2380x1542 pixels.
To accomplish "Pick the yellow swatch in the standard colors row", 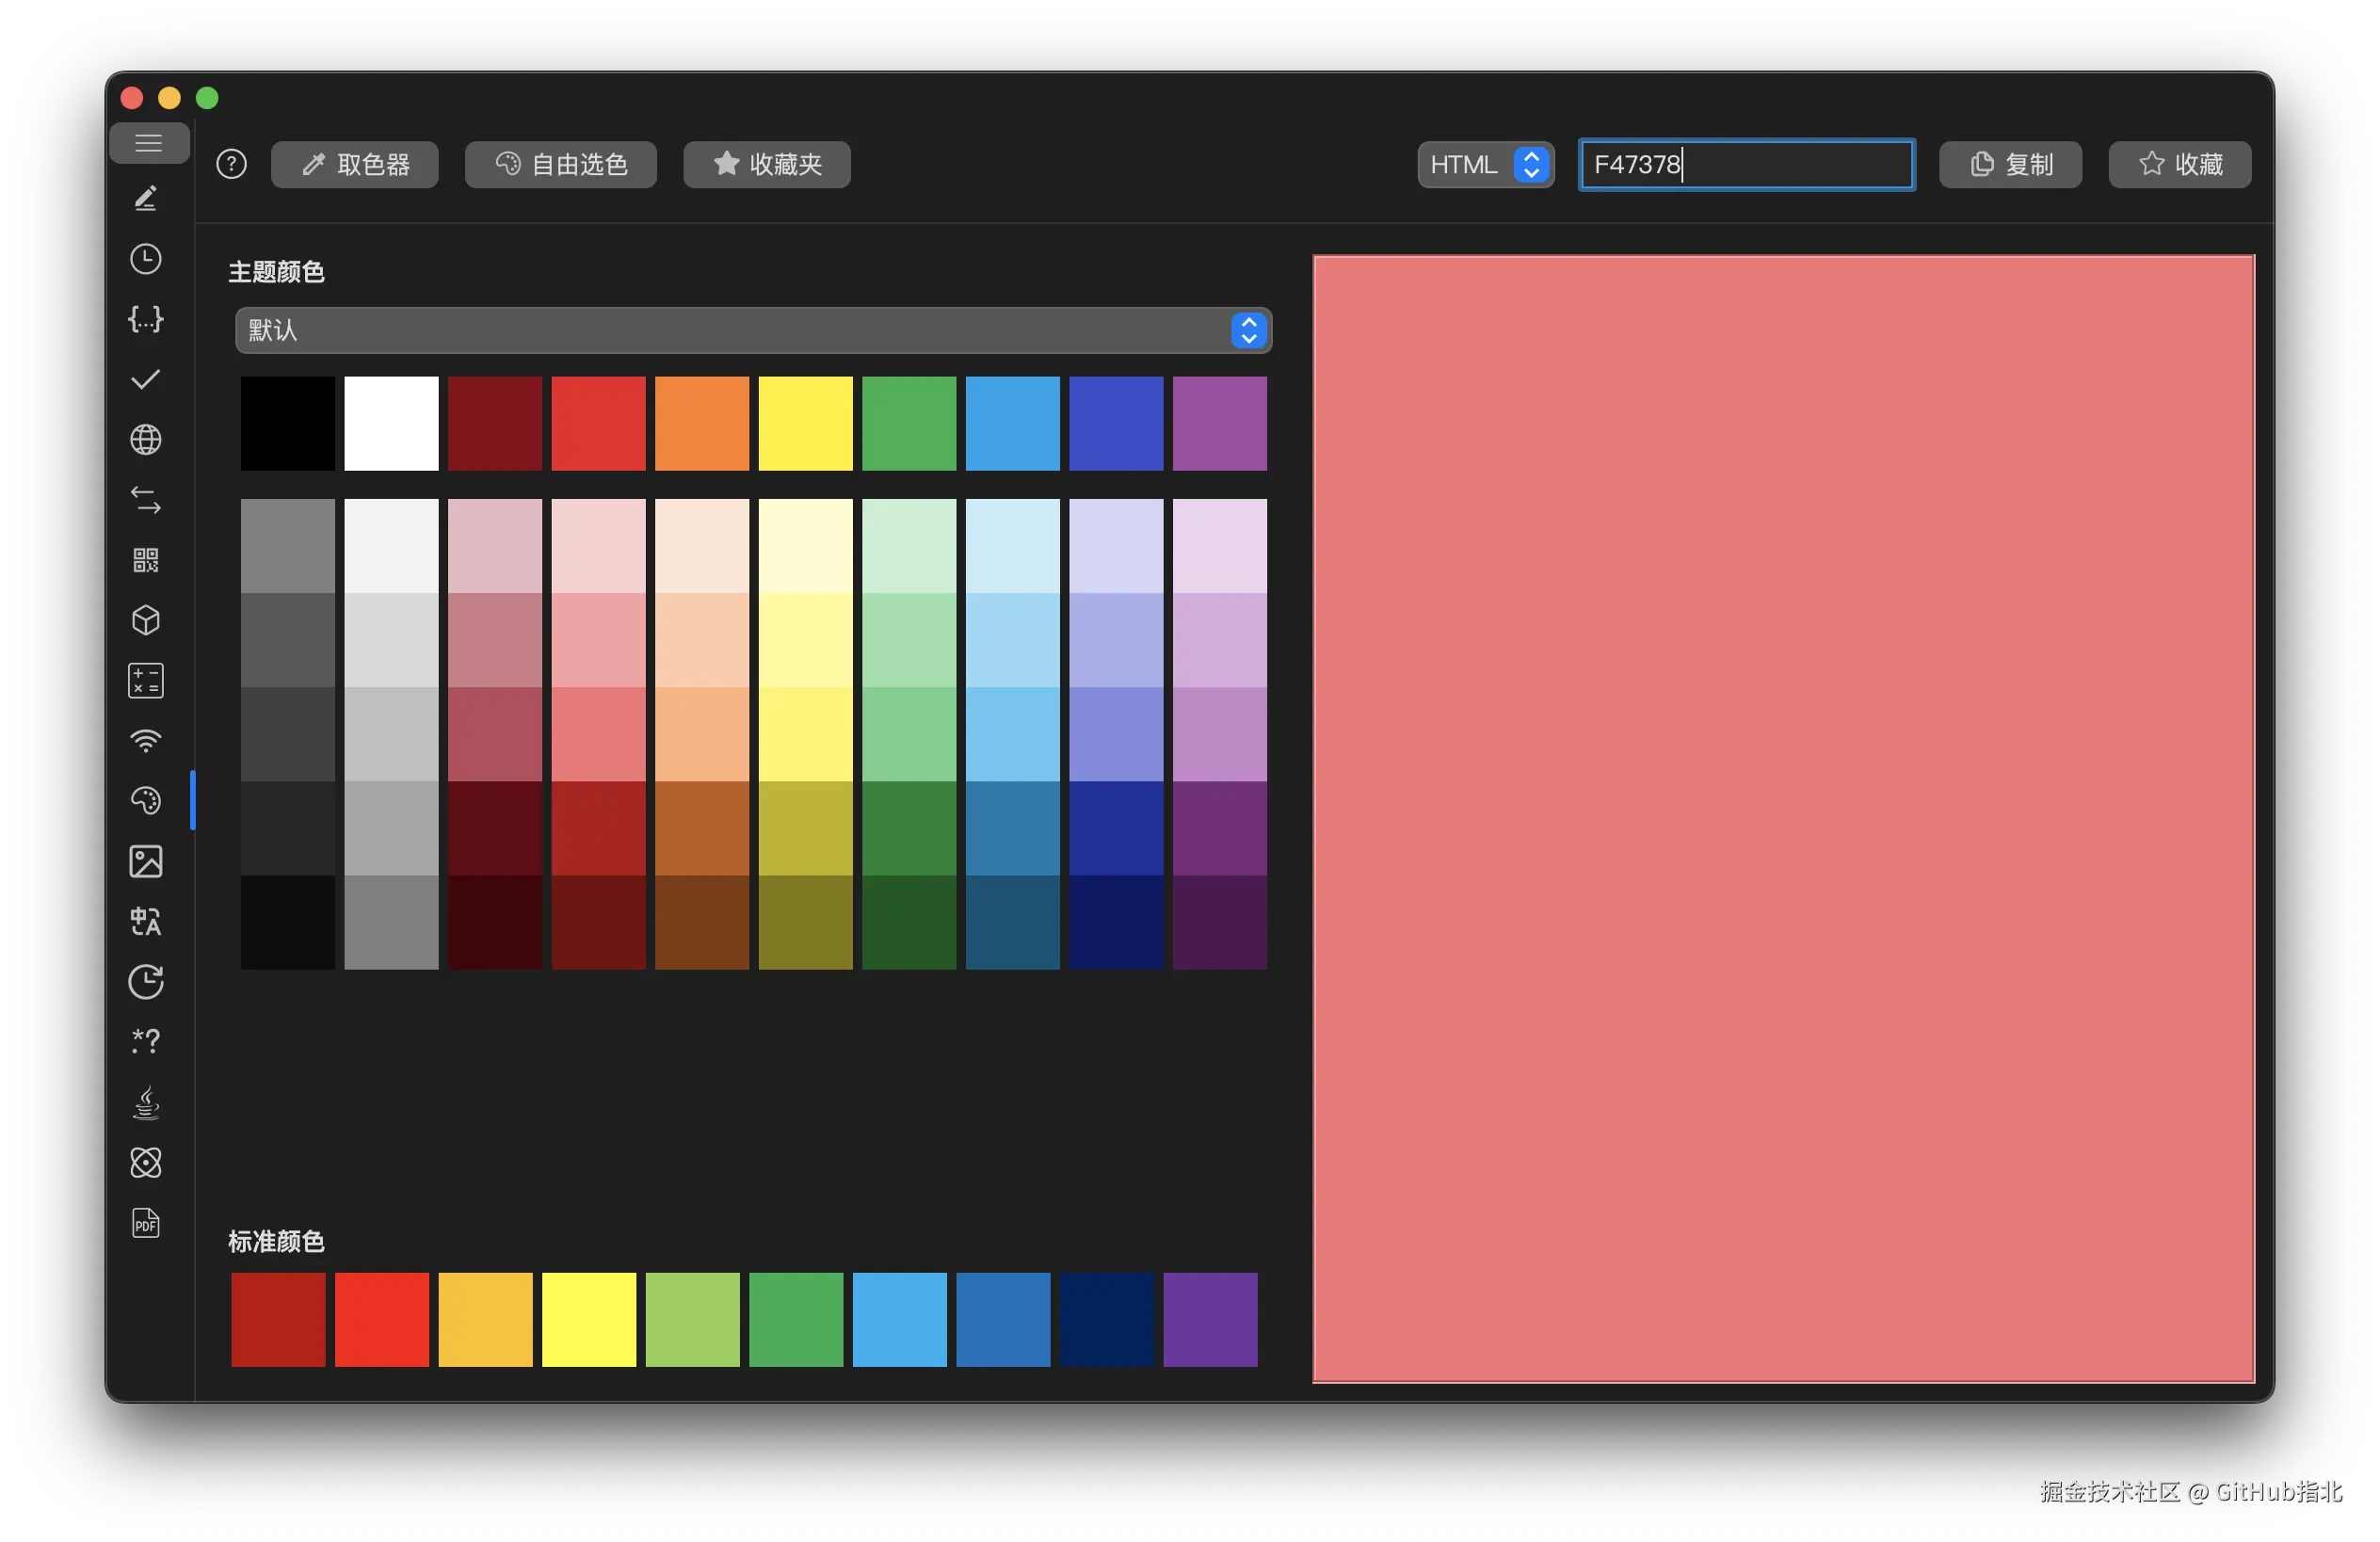I will (588, 1319).
